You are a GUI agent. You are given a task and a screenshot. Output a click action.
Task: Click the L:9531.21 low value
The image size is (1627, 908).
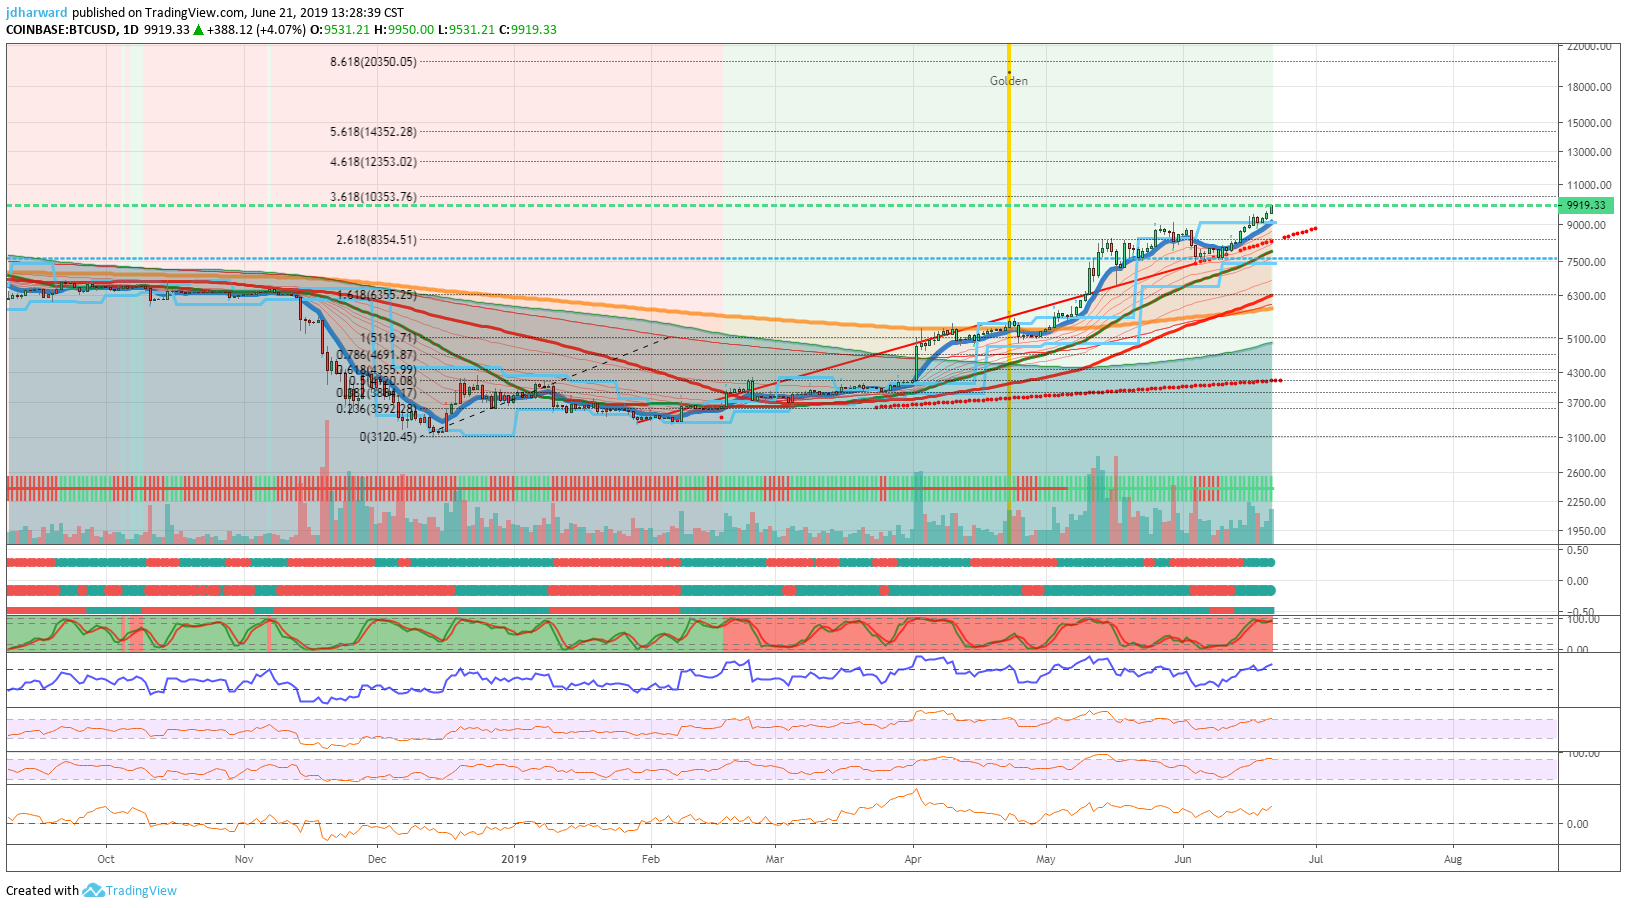tap(466, 30)
